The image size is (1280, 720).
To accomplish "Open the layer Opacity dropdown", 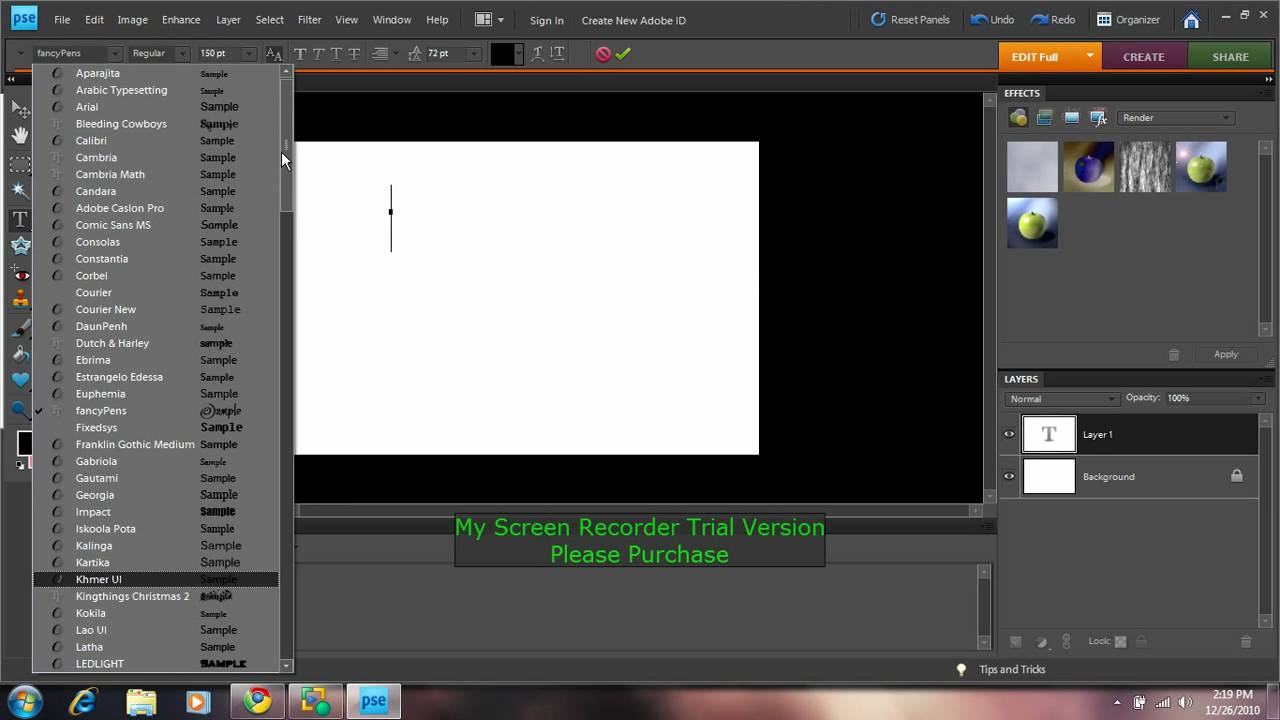I will click(1259, 399).
